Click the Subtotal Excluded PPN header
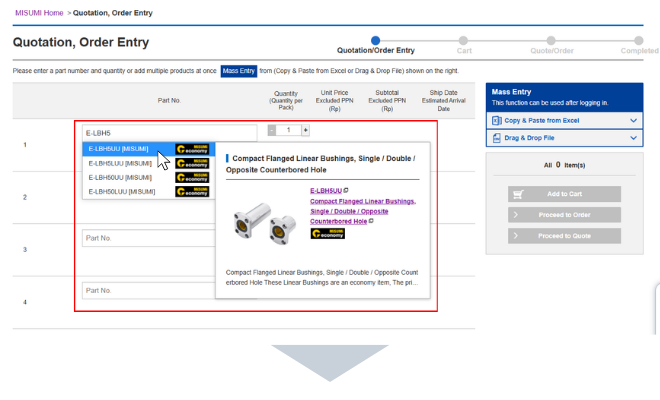This screenshot has height=400, width=660. (387, 101)
